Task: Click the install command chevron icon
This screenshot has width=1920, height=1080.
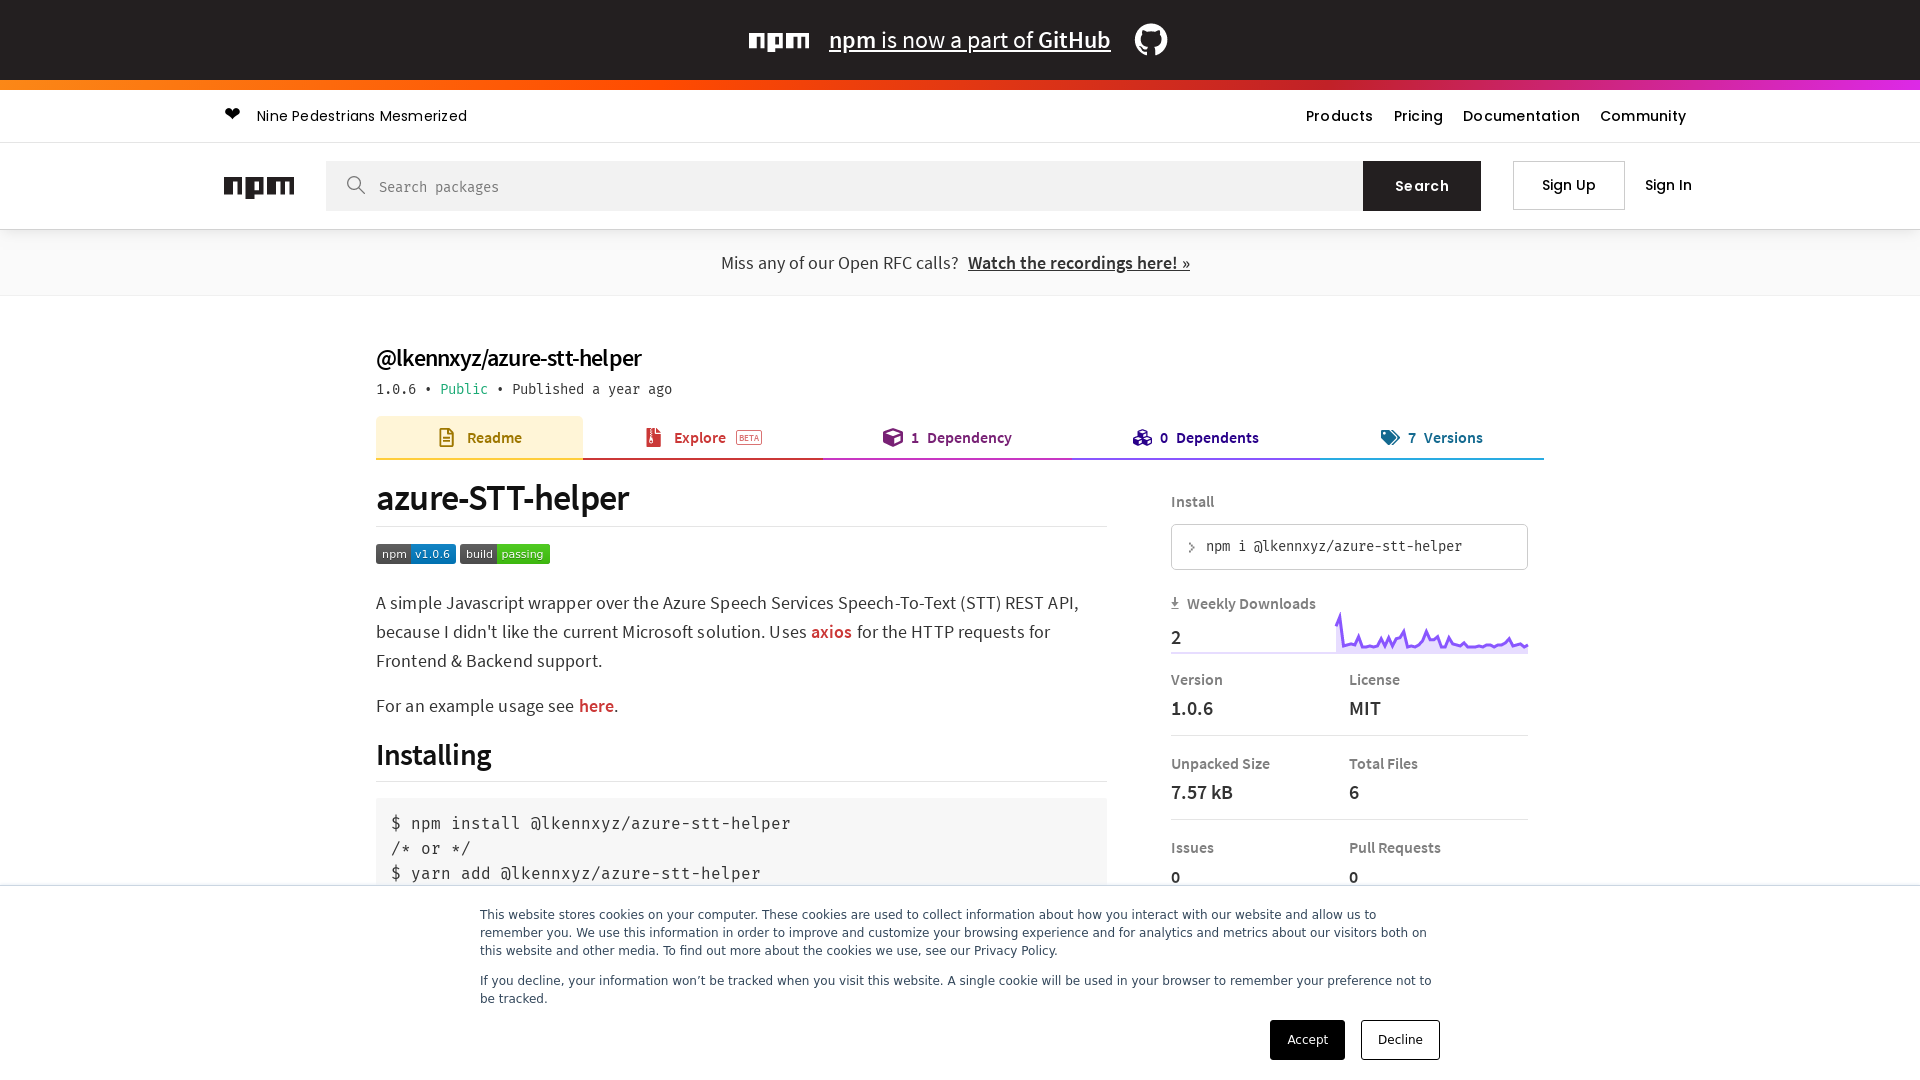Action: [x=1191, y=548]
